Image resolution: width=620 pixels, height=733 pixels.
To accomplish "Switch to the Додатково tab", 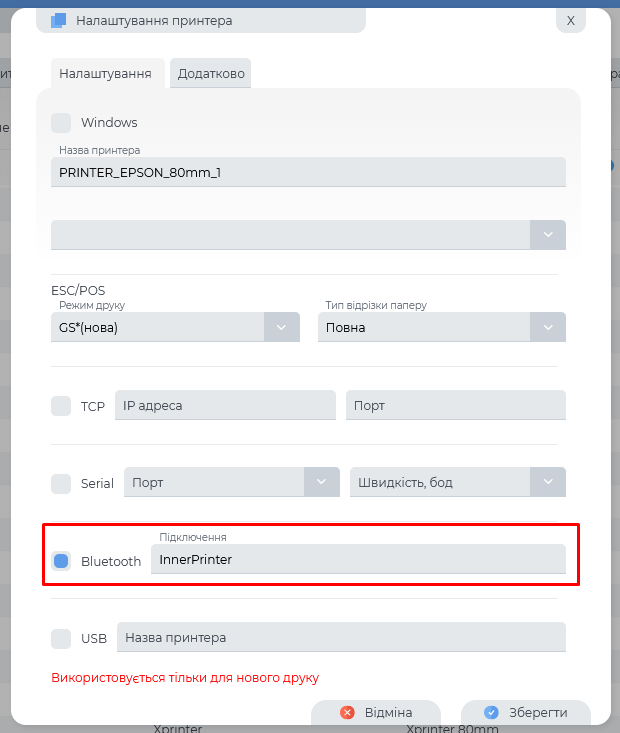I will (x=211, y=74).
